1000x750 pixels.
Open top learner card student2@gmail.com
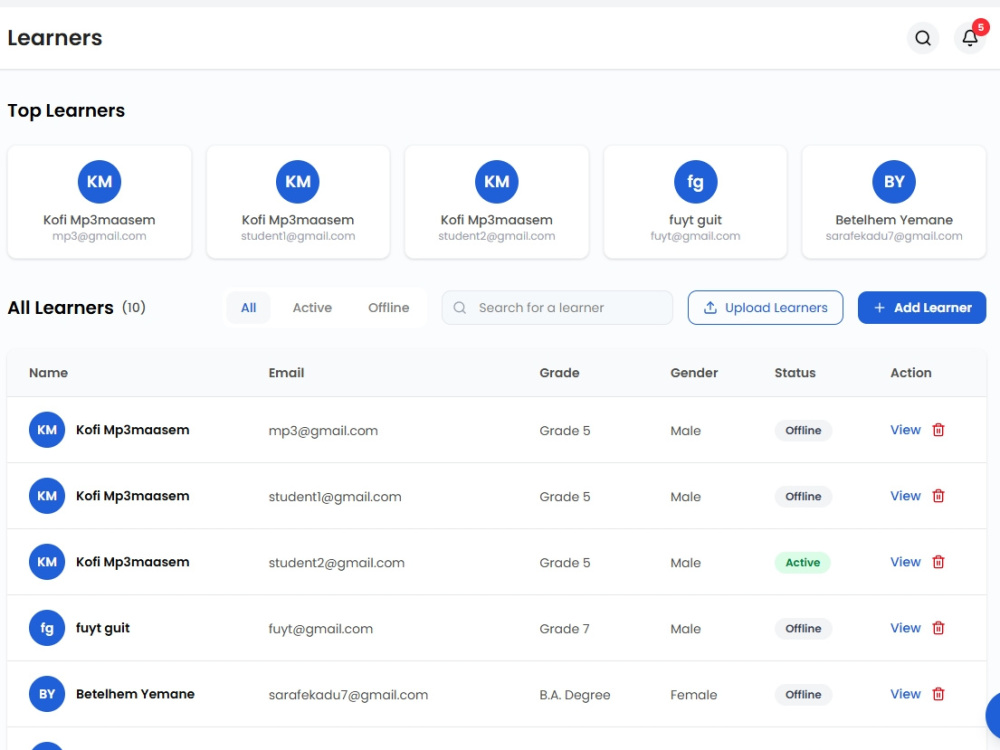pos(497,202)
